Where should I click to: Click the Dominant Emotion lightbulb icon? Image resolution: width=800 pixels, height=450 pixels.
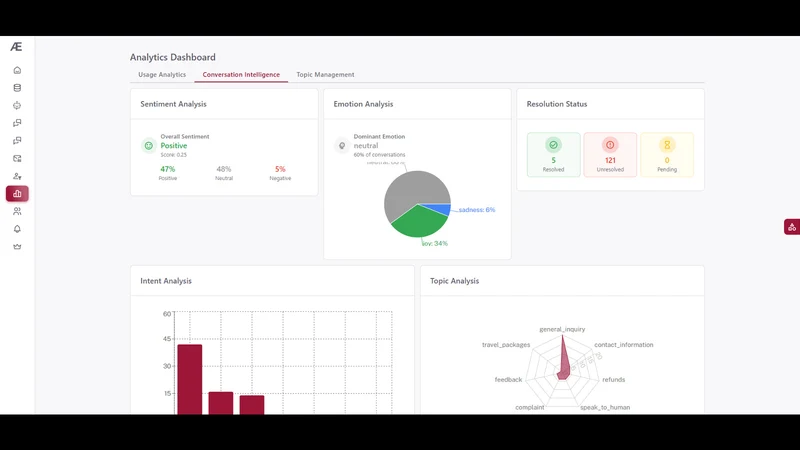(342, 145)
